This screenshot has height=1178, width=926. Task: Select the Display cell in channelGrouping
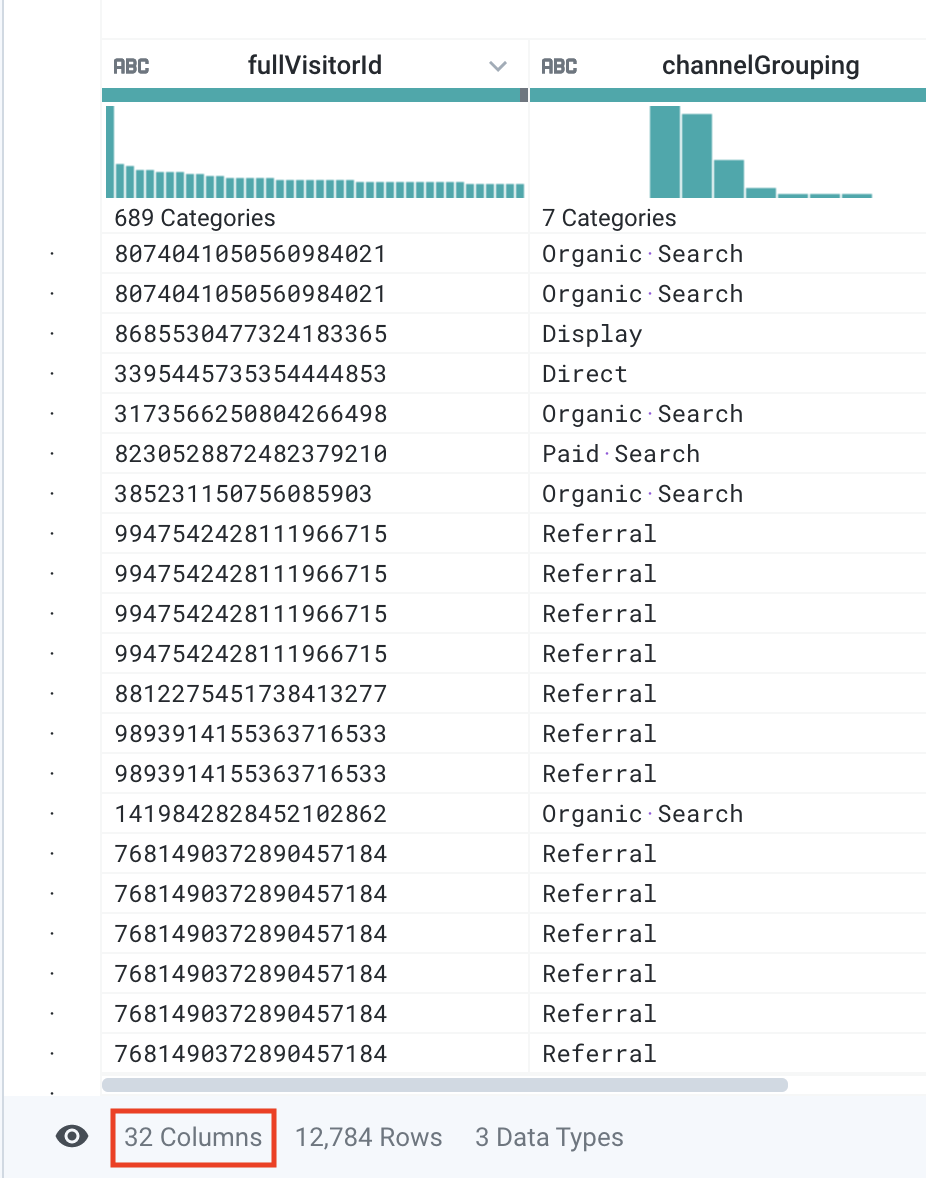(592, 334)
